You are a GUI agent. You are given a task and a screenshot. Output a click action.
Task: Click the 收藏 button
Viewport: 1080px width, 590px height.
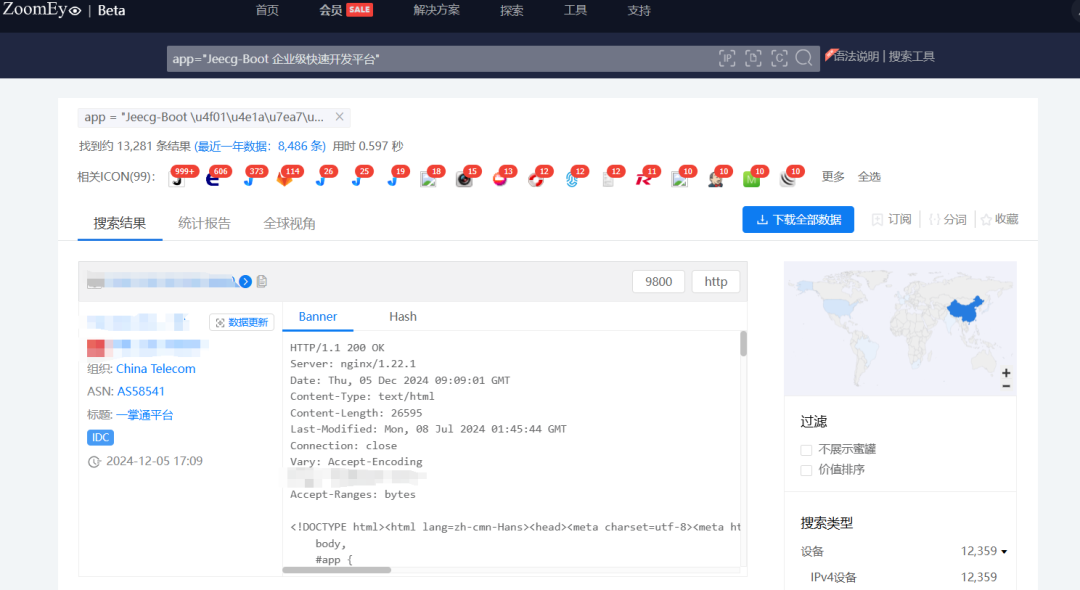pos(999,220)
